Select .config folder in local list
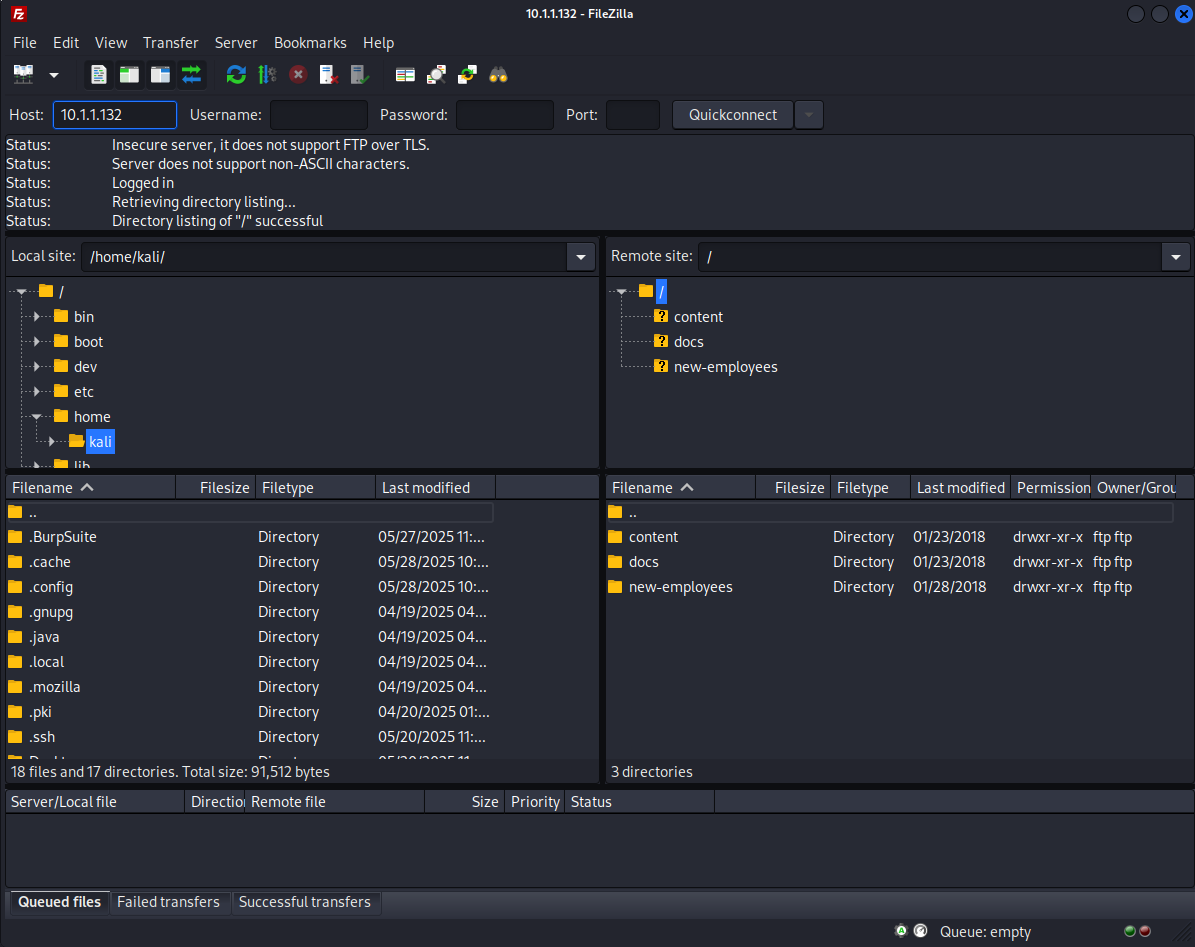 coord(249,587)
